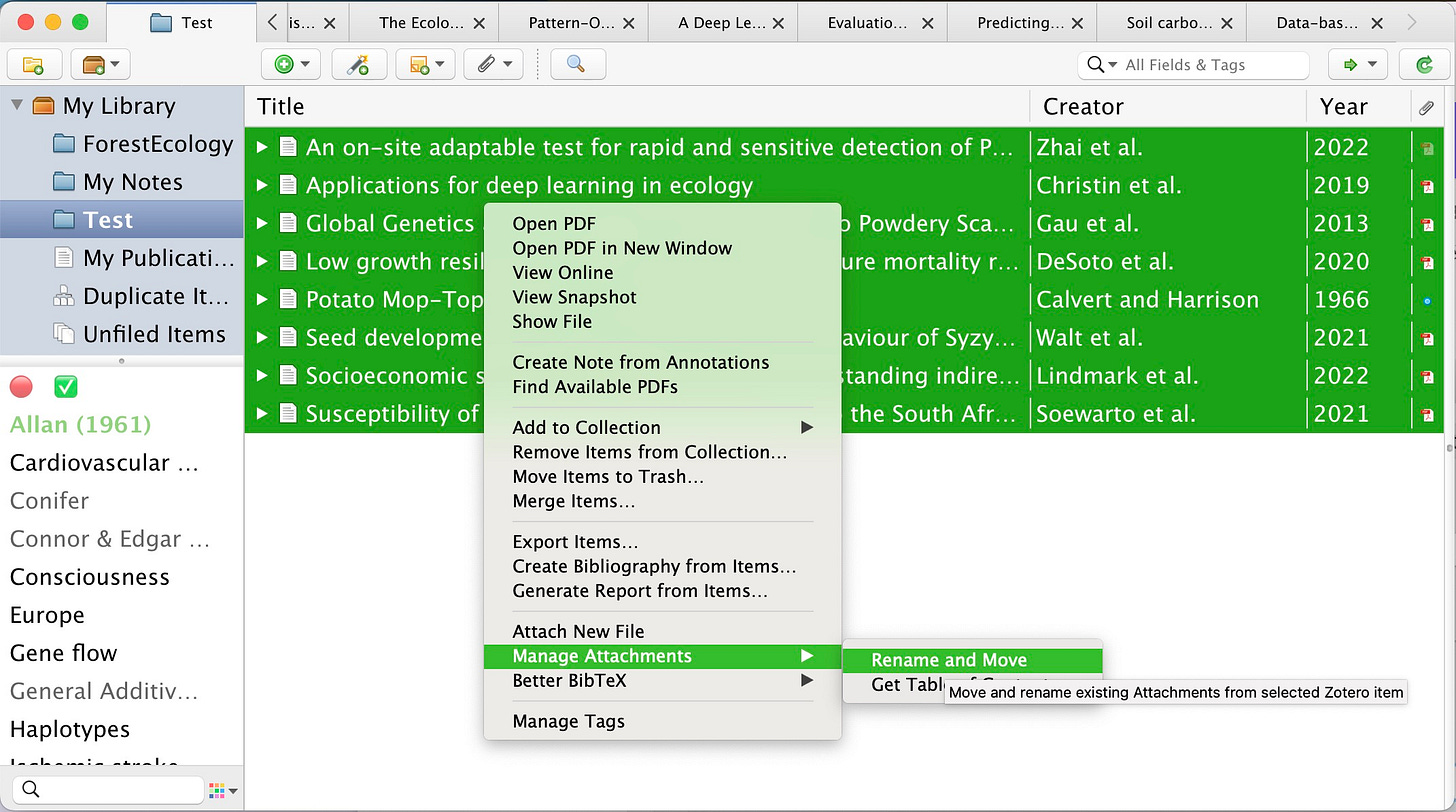Choose Open PDF in New Window
Viewport: 1456px width, 812px height.
click(622, 248)
